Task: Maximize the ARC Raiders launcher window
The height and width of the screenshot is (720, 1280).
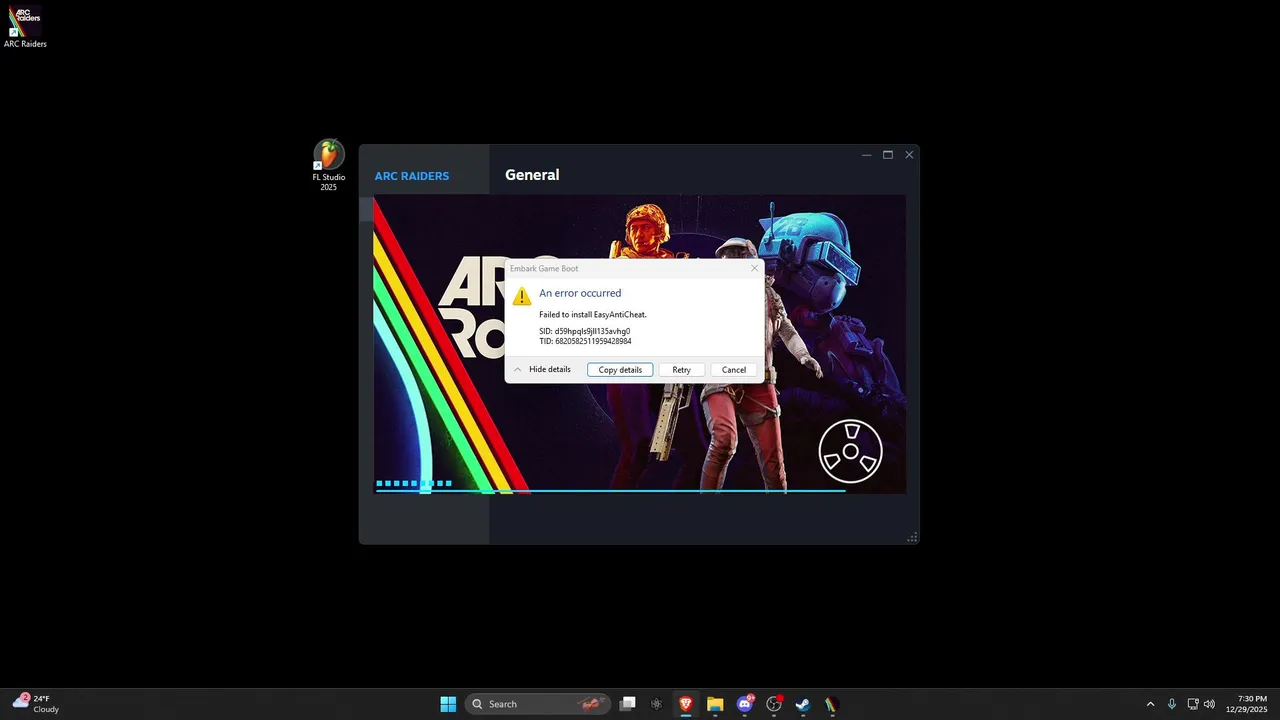Action: click(887, 155)
